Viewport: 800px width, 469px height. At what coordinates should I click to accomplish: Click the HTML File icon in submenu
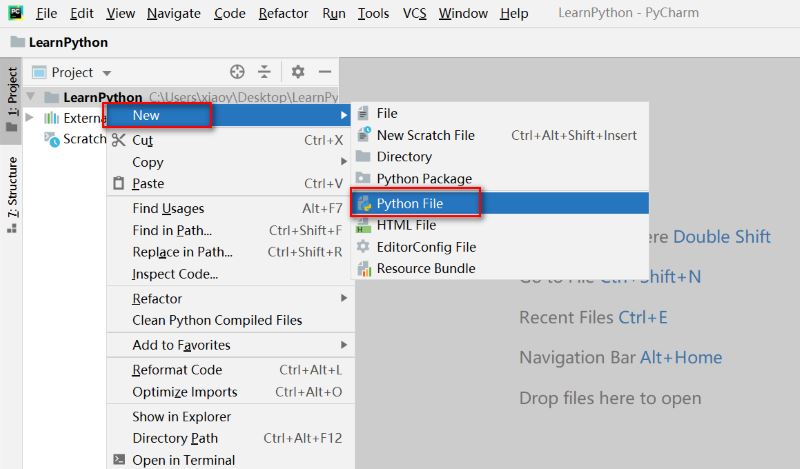(x=364, y=225)
